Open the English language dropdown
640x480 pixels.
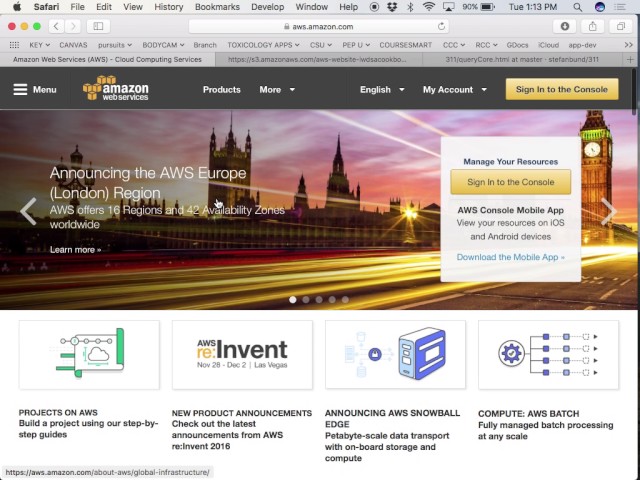pyautogui.click(x=382, y=89)
